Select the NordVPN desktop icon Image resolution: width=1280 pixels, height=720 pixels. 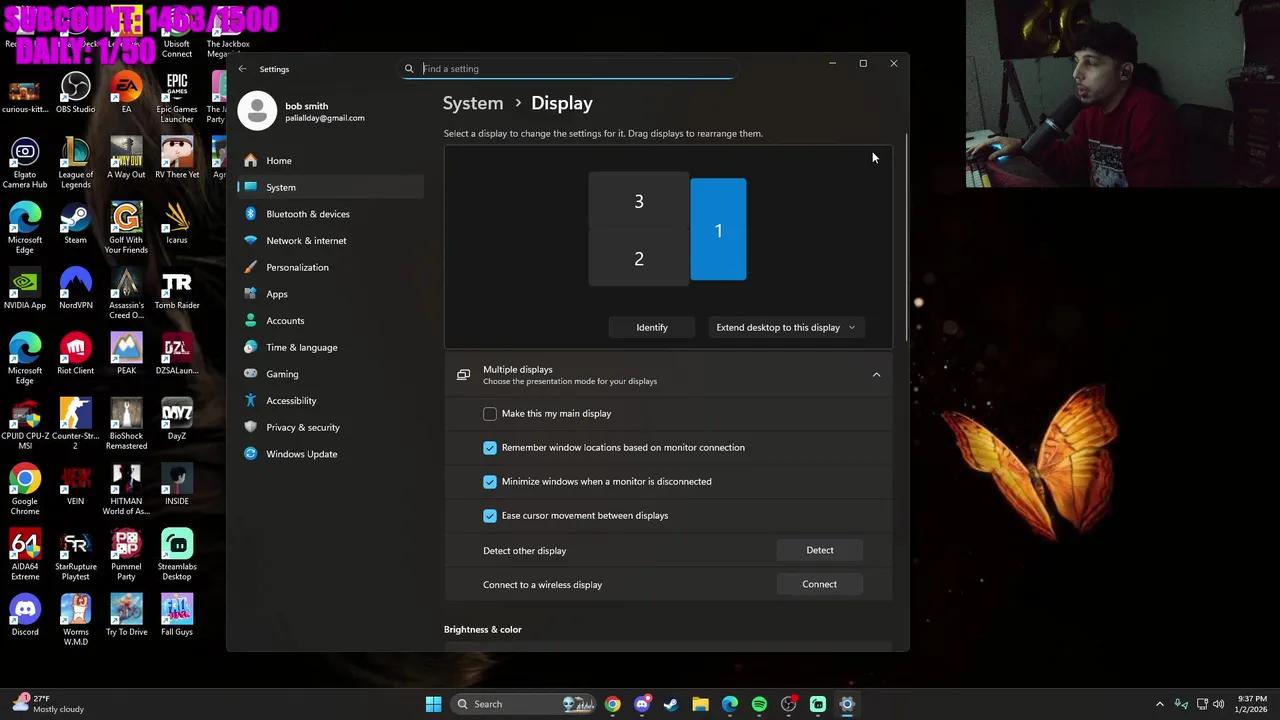76,289
